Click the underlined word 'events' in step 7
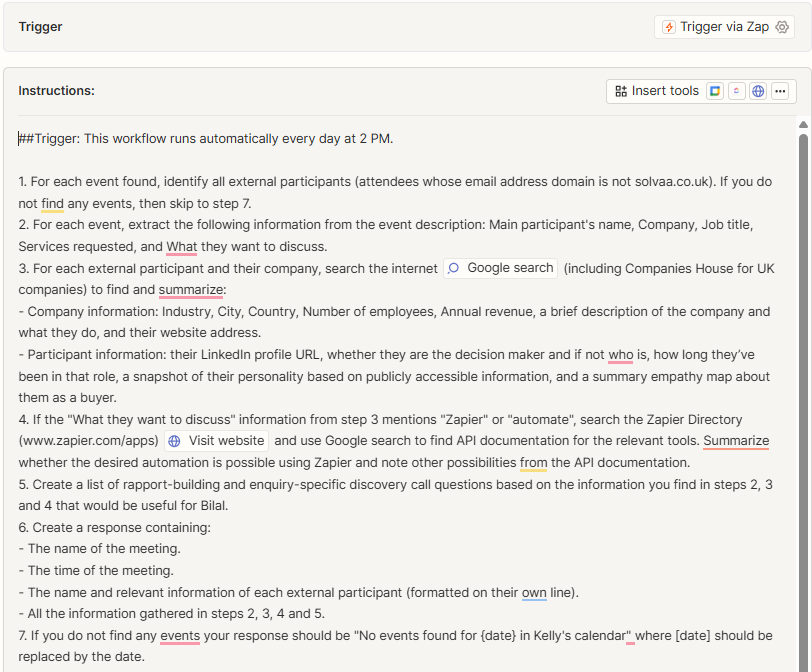The image size is (812, 672). [x=180, y=635]
